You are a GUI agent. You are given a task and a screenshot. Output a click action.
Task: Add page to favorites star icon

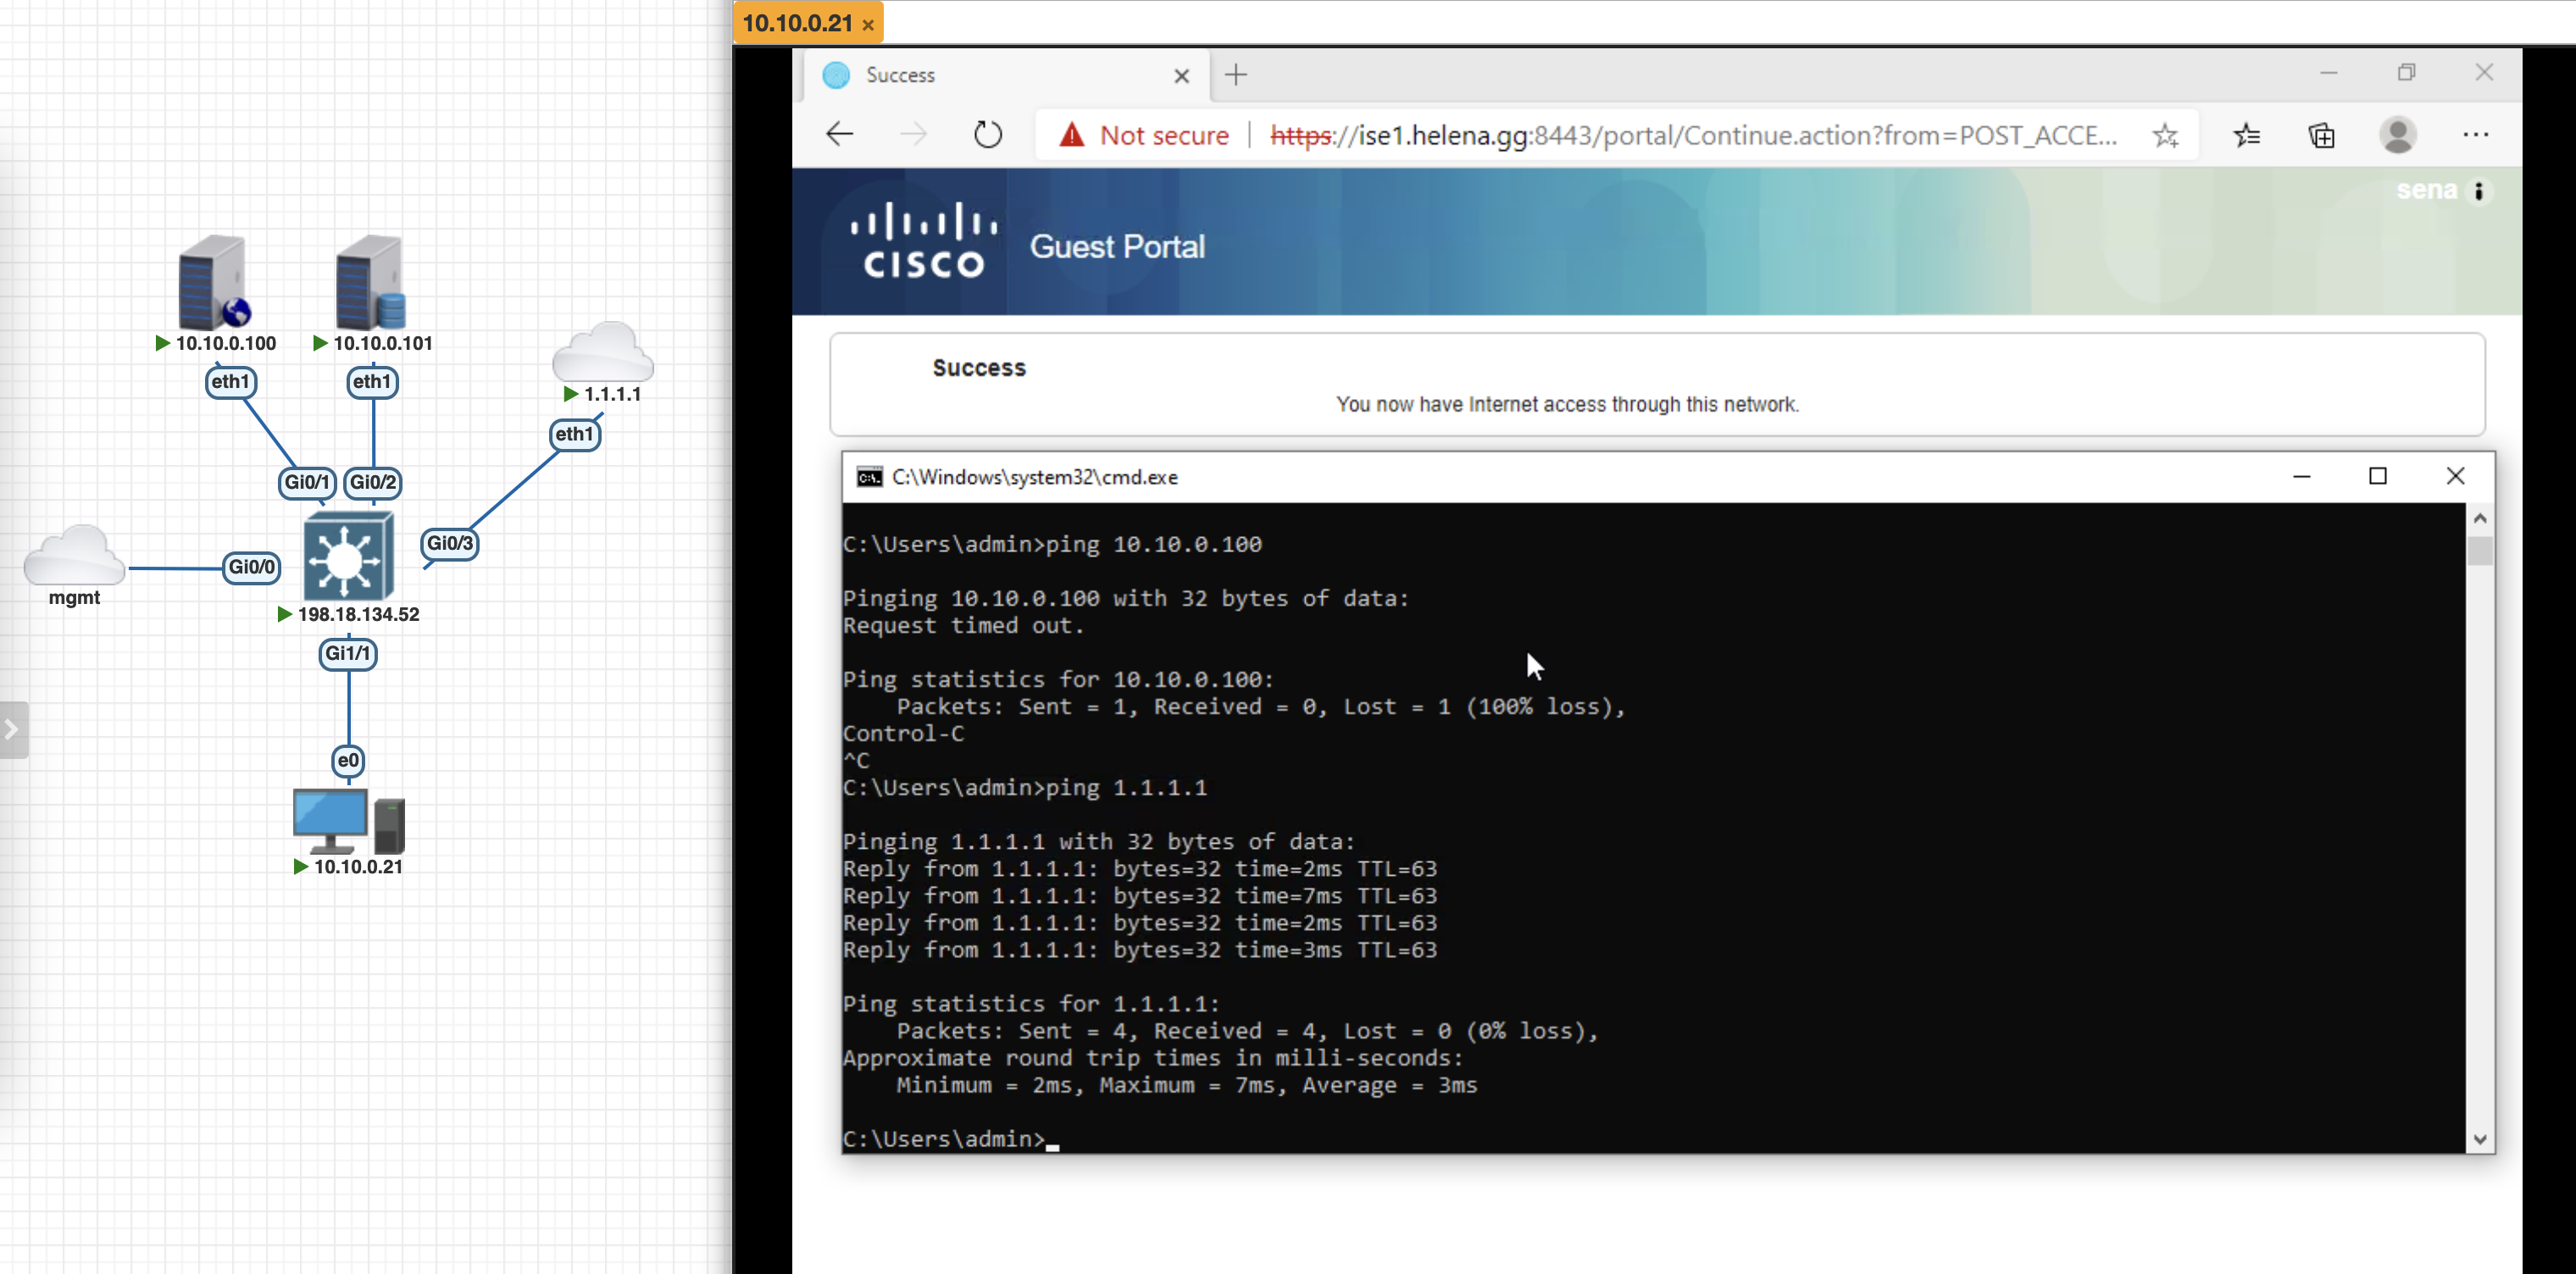2166,135
